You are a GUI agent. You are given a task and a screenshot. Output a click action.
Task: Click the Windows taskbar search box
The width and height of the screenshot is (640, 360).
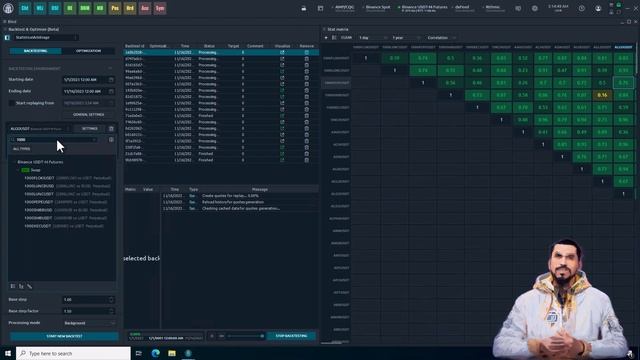pyautogui.click(x=73, y=353)
